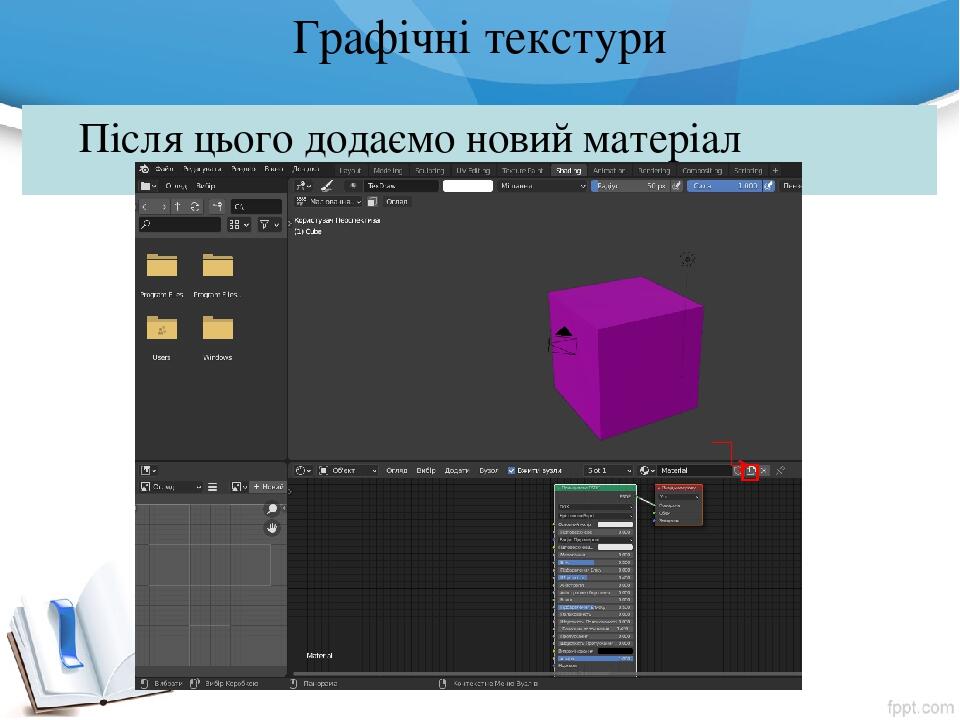960x720 pixels.
Task: Open the viewport editor type dropdown
Action: pyautogui.click(x=302, y=186)
